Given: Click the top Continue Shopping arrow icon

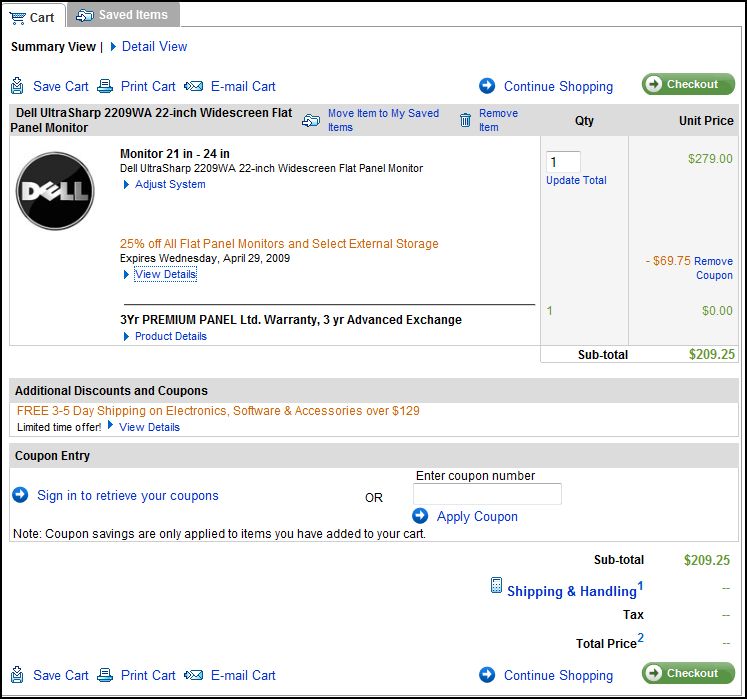Looking at the screenshot, I should 487,86.
